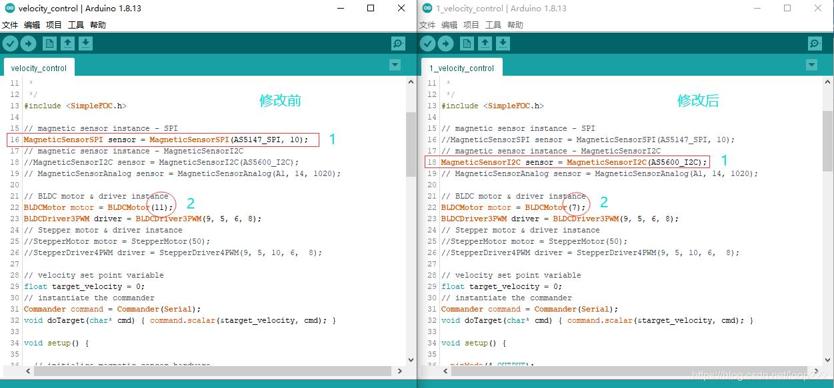Select the 1_velocity_control sketch tab
This screenshot has width=834, height=388.
pos(462,68)
